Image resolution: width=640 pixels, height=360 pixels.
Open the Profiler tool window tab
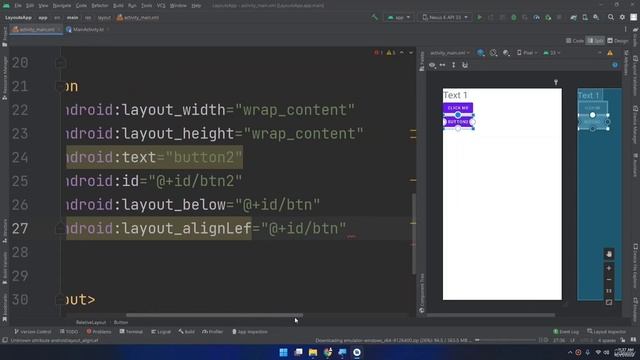(213, 332)
